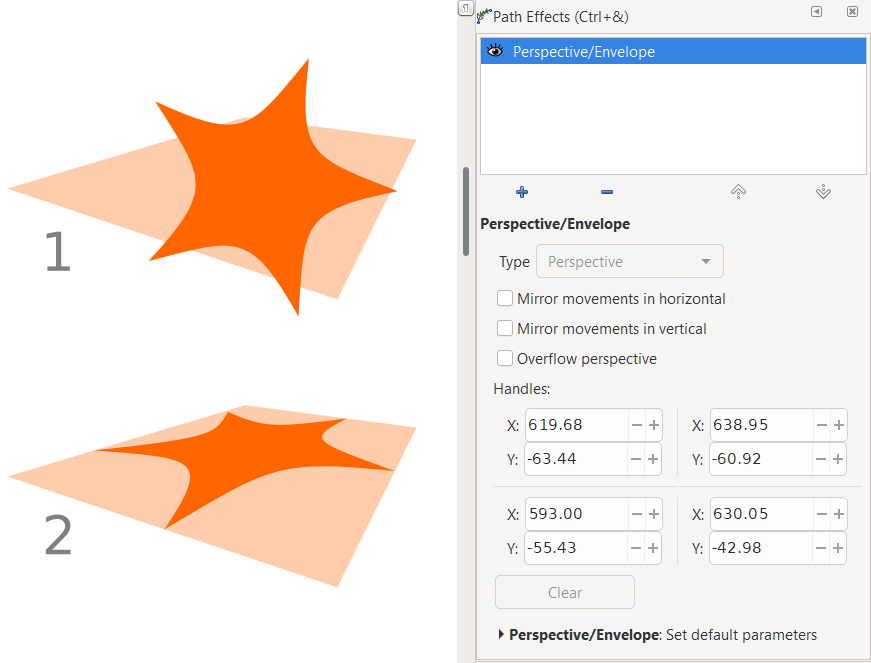Enable Mirror movements in horizontal
This screenshot has width=871, height=663.
[504, 298]
